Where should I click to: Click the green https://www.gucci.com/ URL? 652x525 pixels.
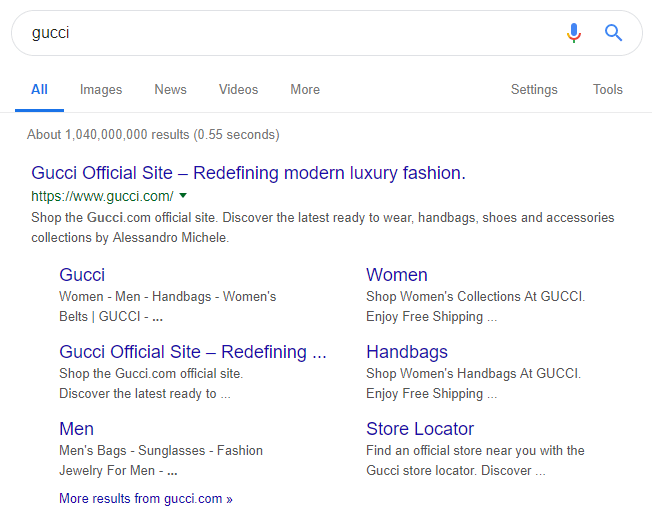(102, 196)
